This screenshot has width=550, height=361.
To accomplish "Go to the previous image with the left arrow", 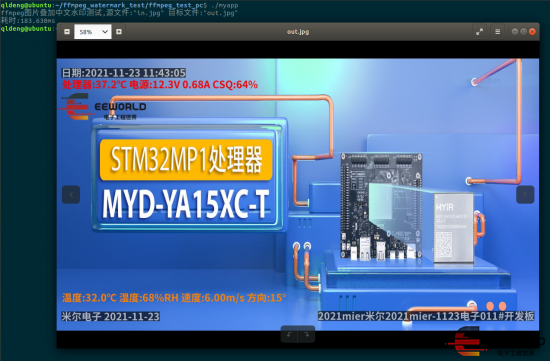I will tap(71, 194).
